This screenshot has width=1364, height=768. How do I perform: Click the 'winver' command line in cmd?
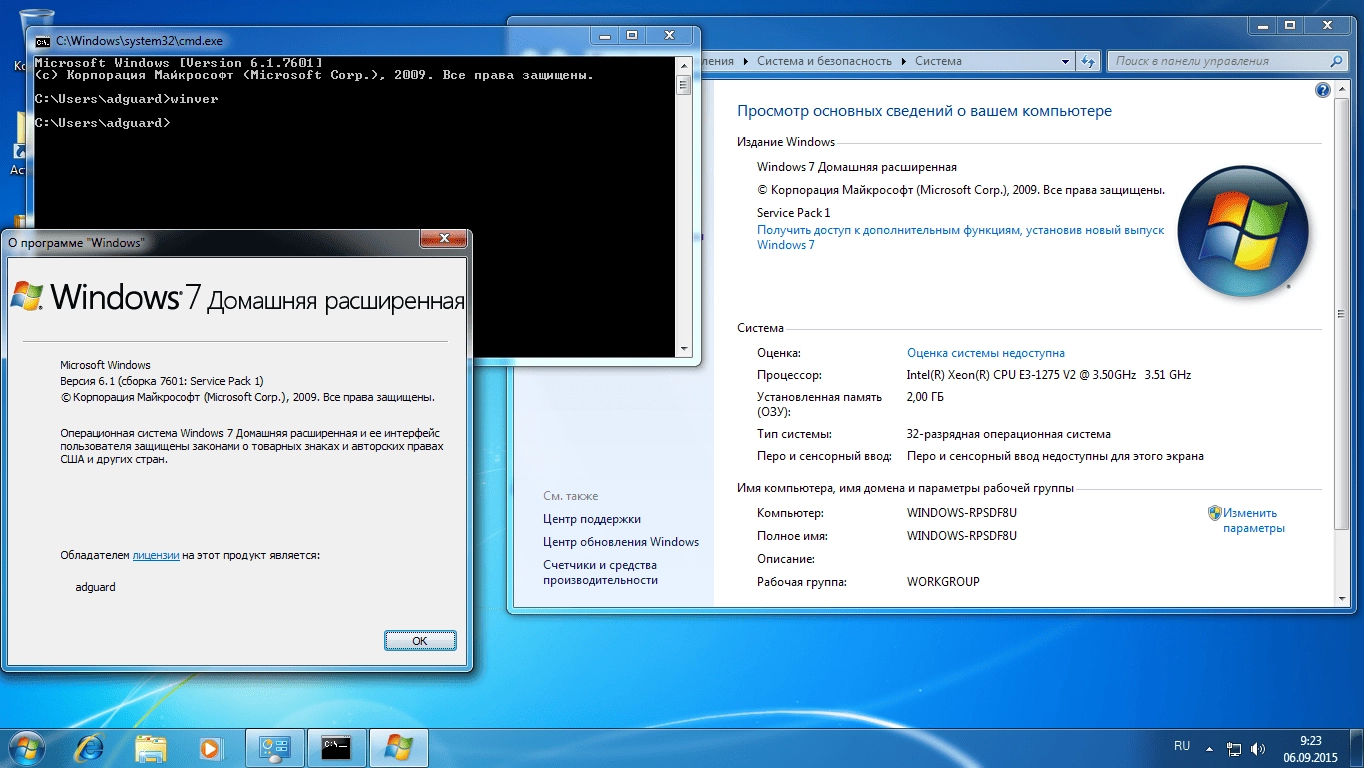pyautogui.click(x=126, y=99)
